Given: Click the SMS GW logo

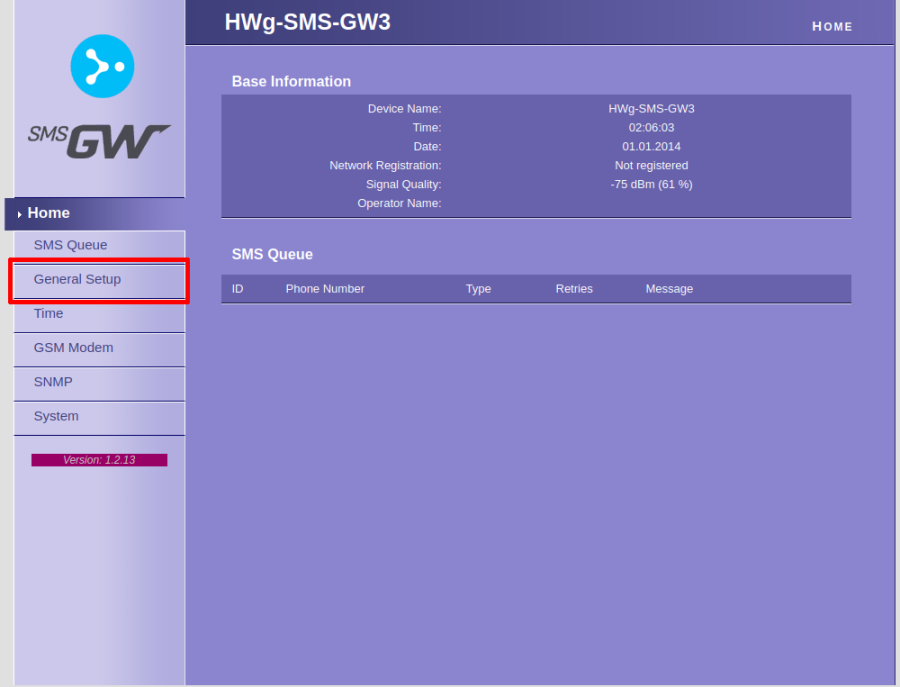Looking at the screenshot, I should pyautogui.click(x=99, y=141).
